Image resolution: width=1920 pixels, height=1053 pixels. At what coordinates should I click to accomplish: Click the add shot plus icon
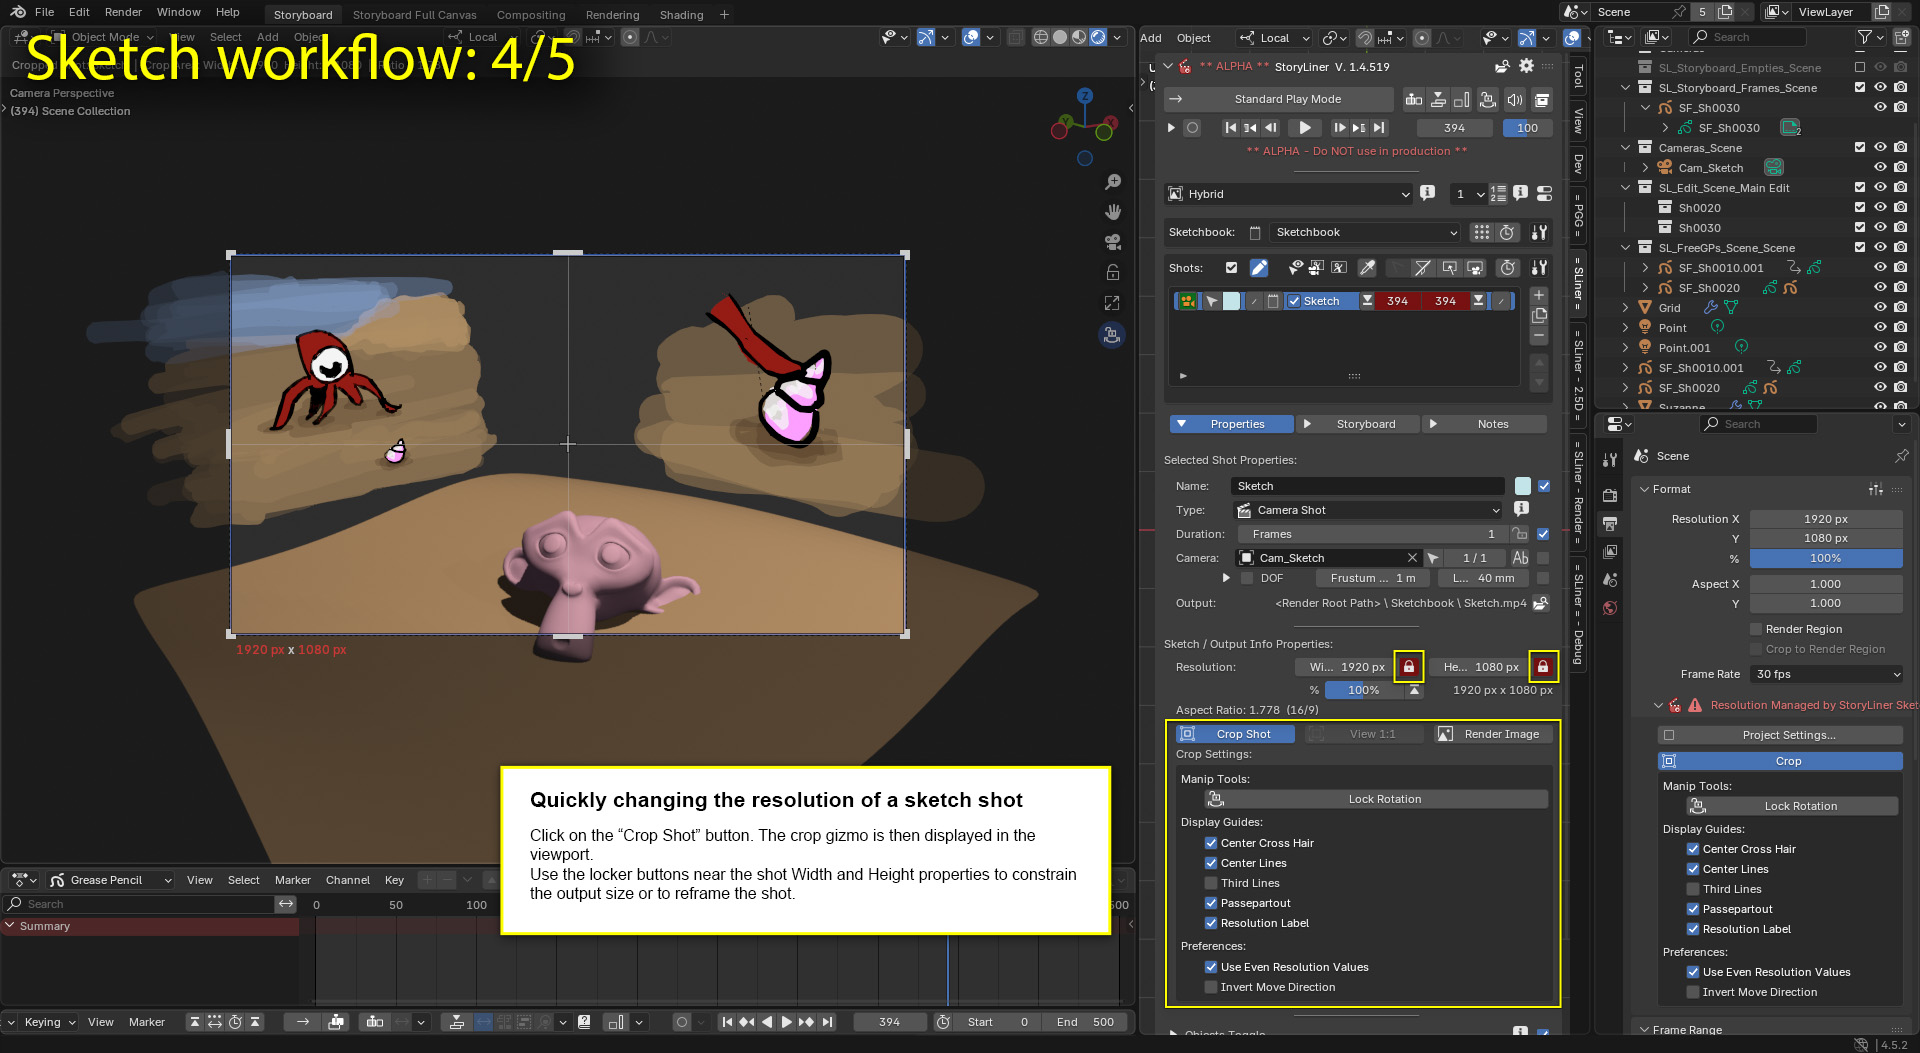(x=1539, y=295)
